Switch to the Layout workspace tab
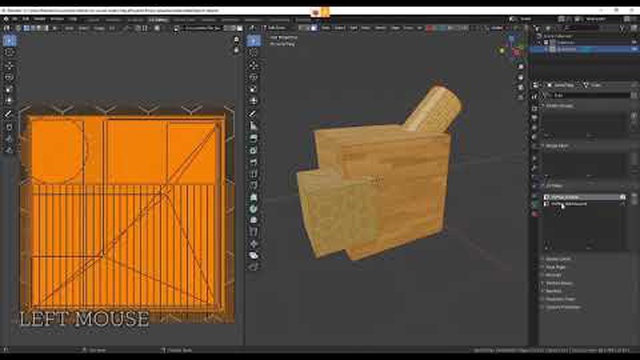640x360 pixels. pyautogui.click(x=93, y=20)
